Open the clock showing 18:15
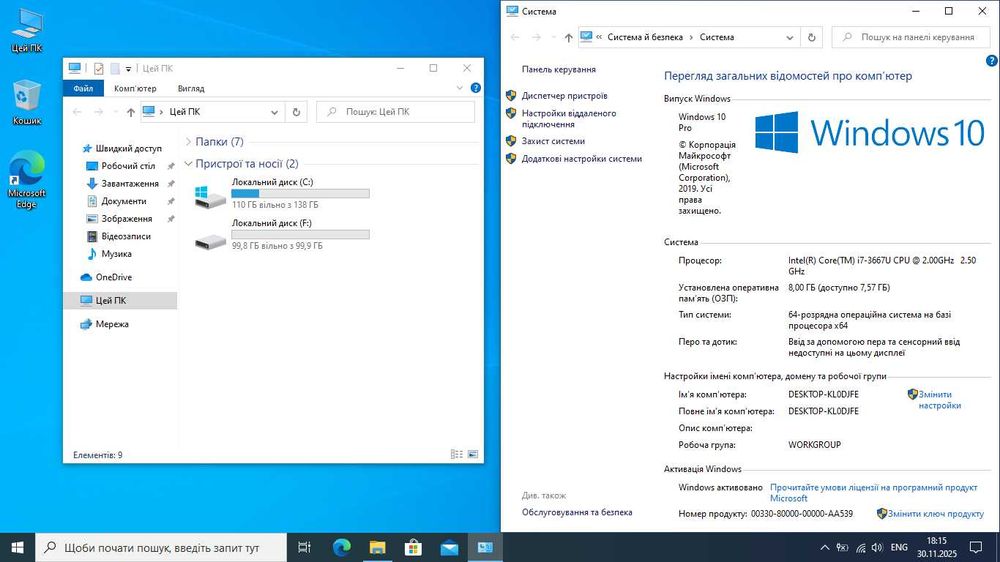1000x562 pixels. tap(937, 547)
